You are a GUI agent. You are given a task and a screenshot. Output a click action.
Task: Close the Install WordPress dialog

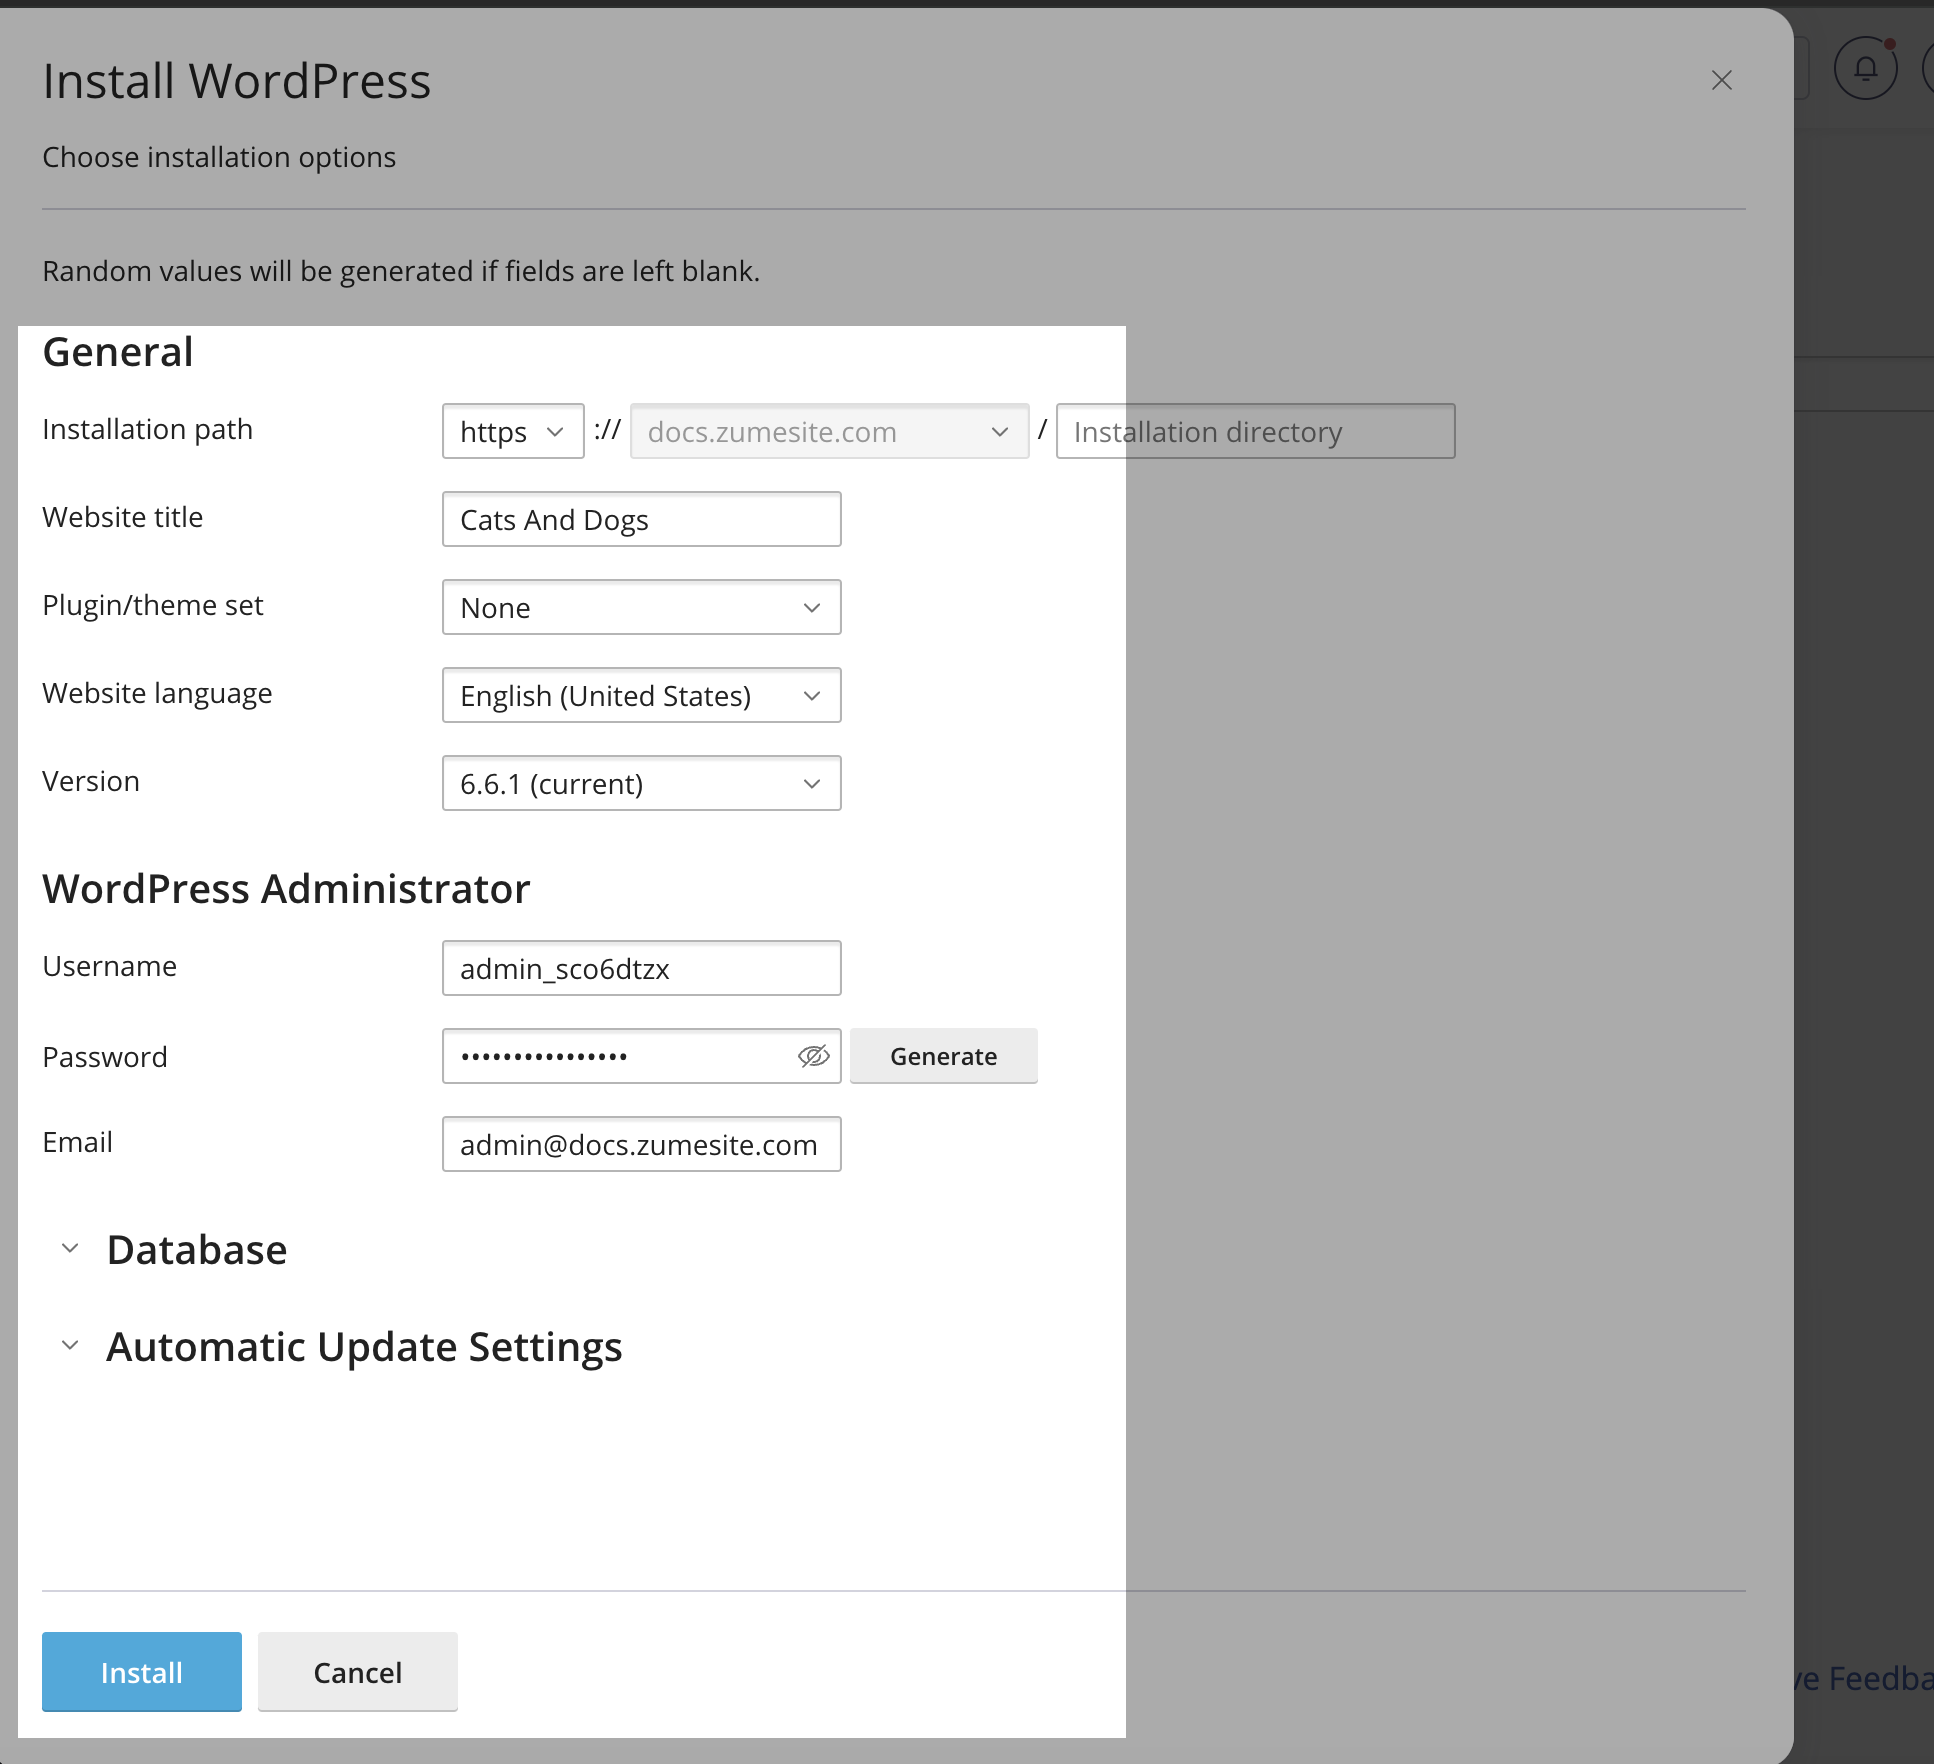click(x=1721, y=80)
